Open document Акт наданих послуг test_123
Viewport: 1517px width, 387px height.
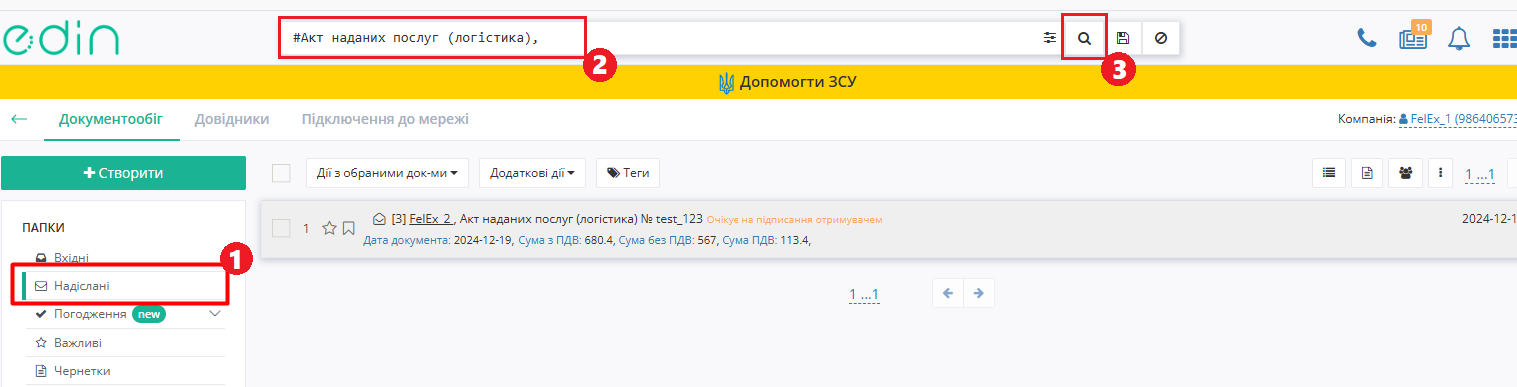[581, 219]
